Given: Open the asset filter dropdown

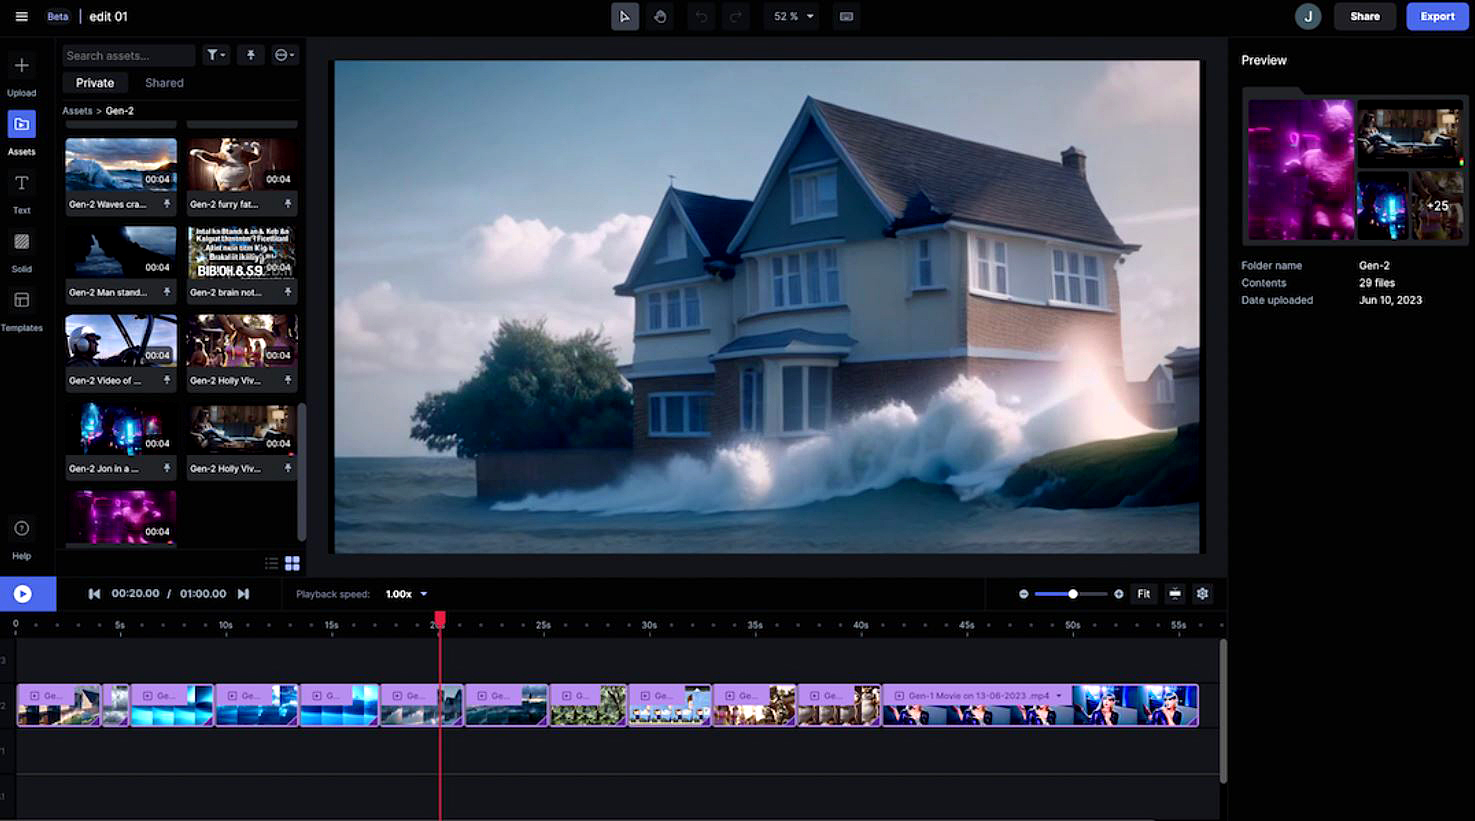Looking at the screenshot, I should [x=216, y=55].
